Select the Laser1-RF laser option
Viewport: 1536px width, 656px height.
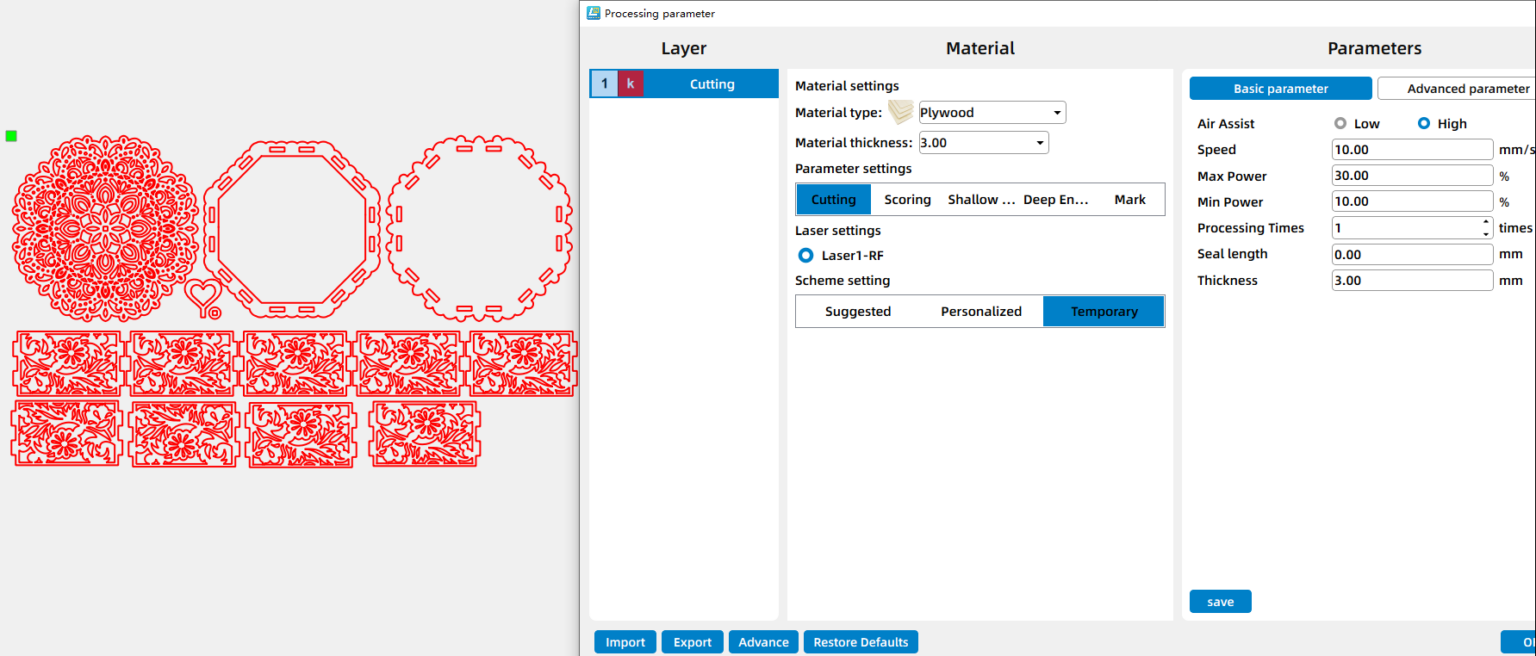[805, 255]
